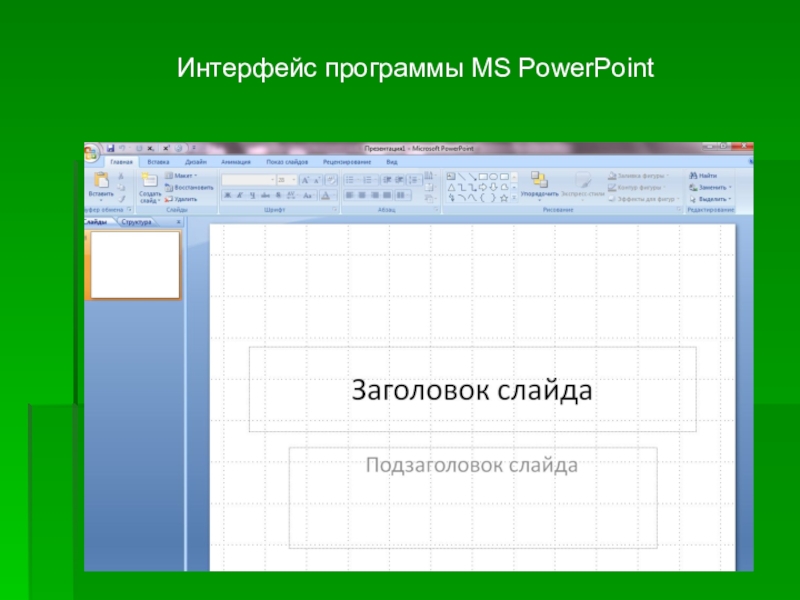This screenshot has width=800, height=600.
Task: Click Найти to find text
Action: 703,176
